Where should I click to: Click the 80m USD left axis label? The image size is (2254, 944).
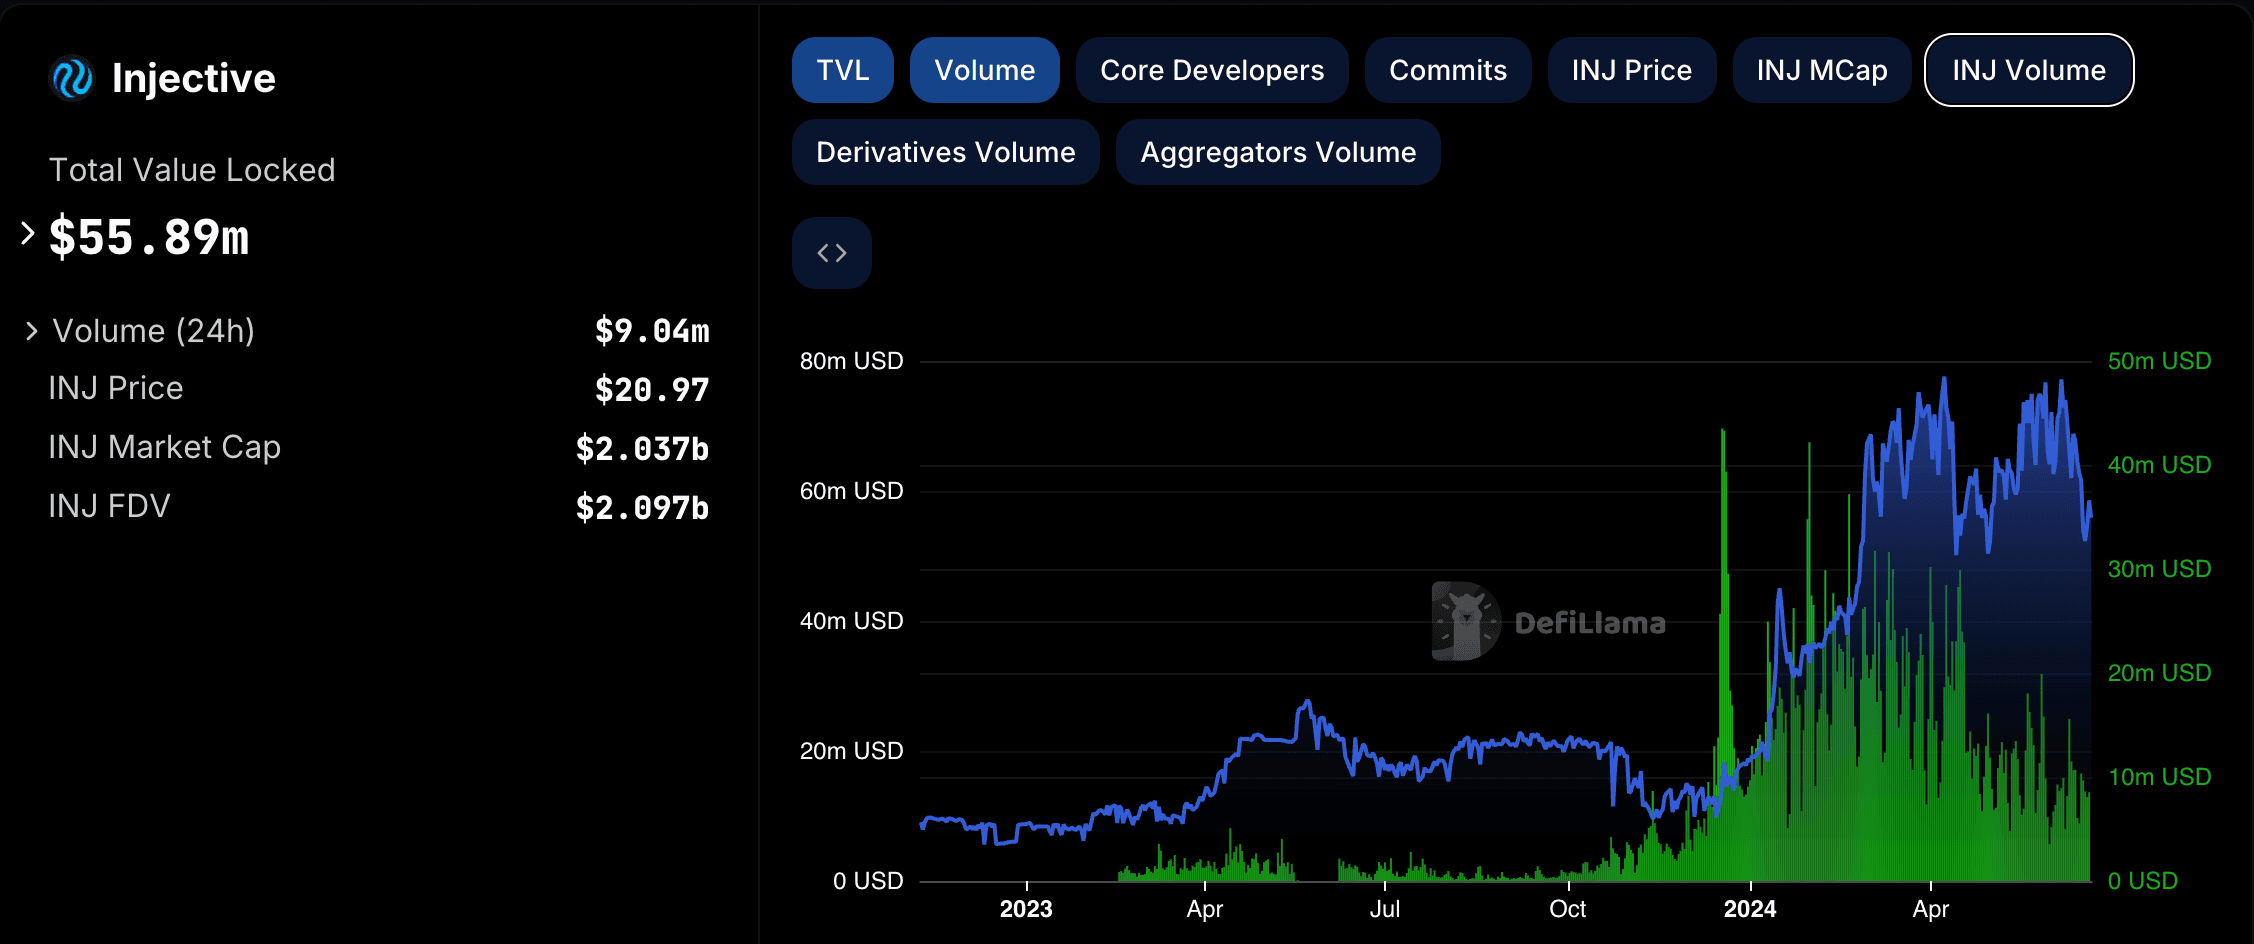(851, 361)
